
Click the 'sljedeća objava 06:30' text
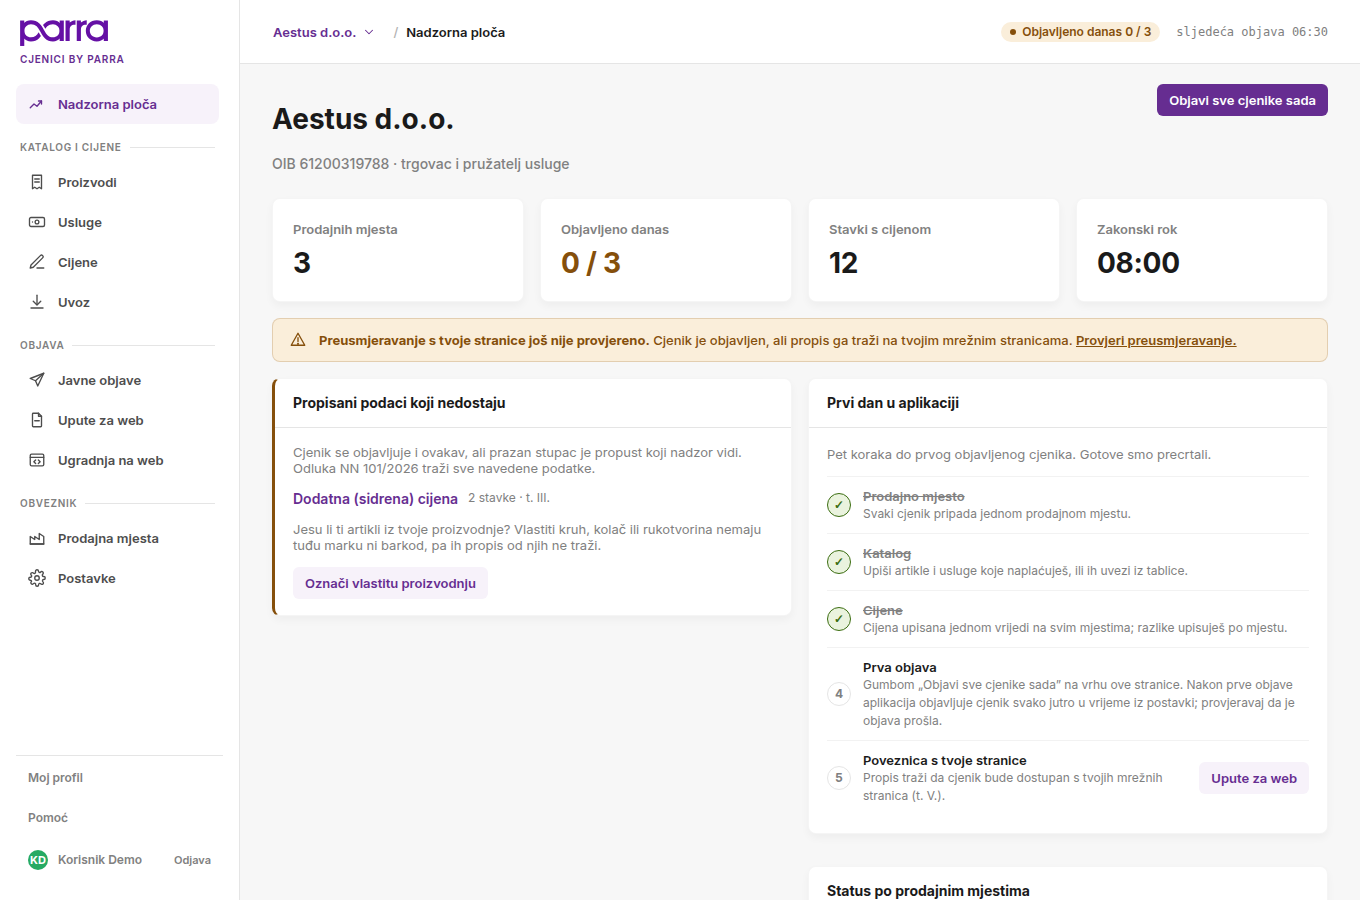pos(1252,32)
